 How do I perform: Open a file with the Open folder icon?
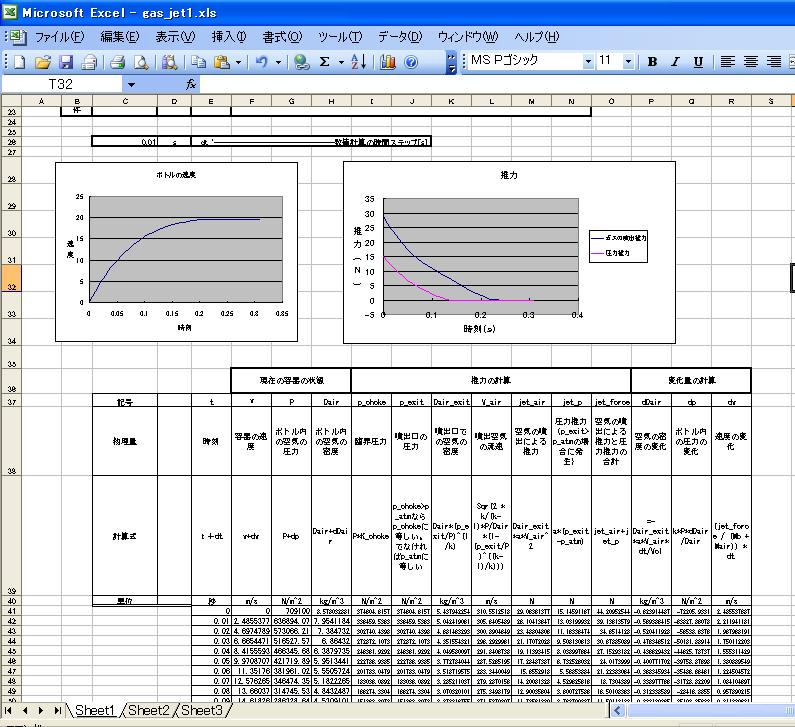43,62
